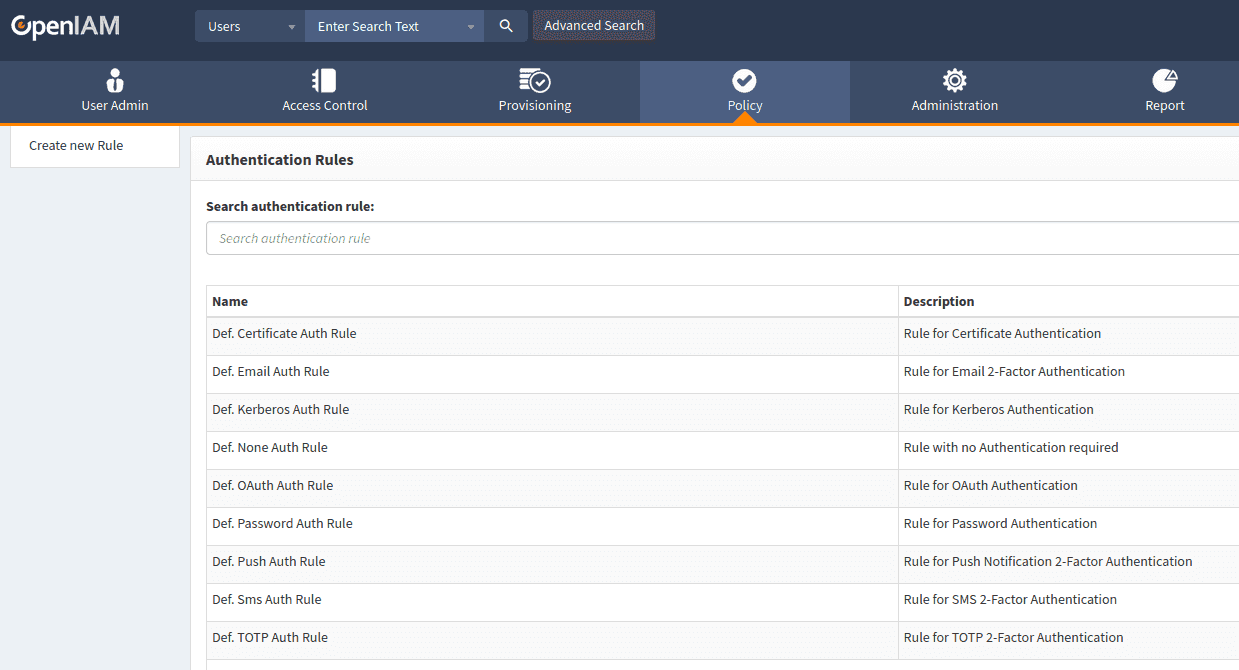Image resolution: width=1239 pixels, height=670 pixels.
Task: Click the Report pie chart icon
Action: [x=1164, y=81]
